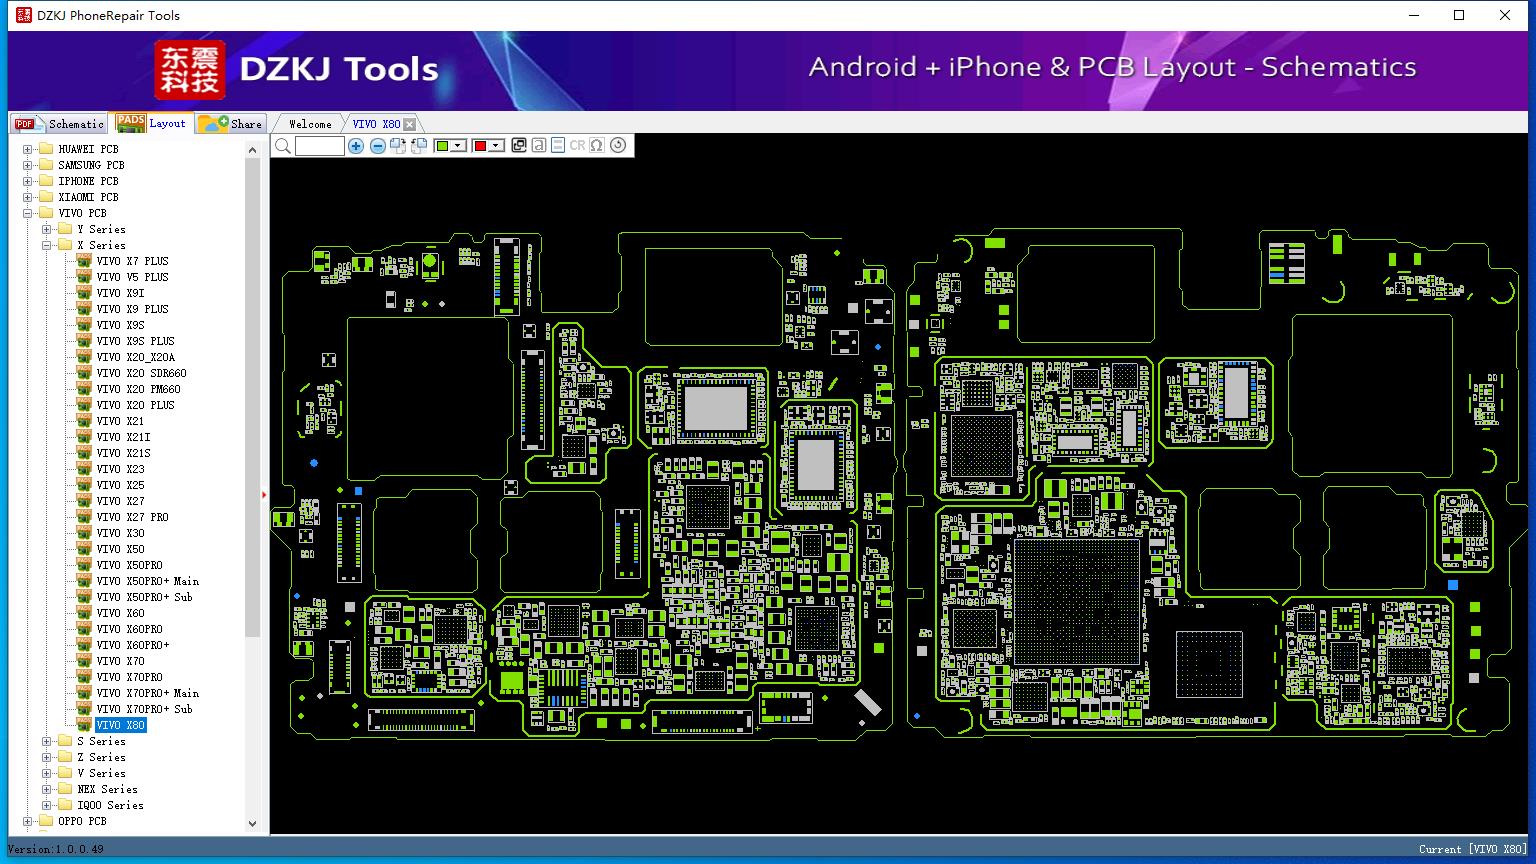Click the tree scrollbar up arrow
The image size is (1536, 864).
(x=252, y=149)
